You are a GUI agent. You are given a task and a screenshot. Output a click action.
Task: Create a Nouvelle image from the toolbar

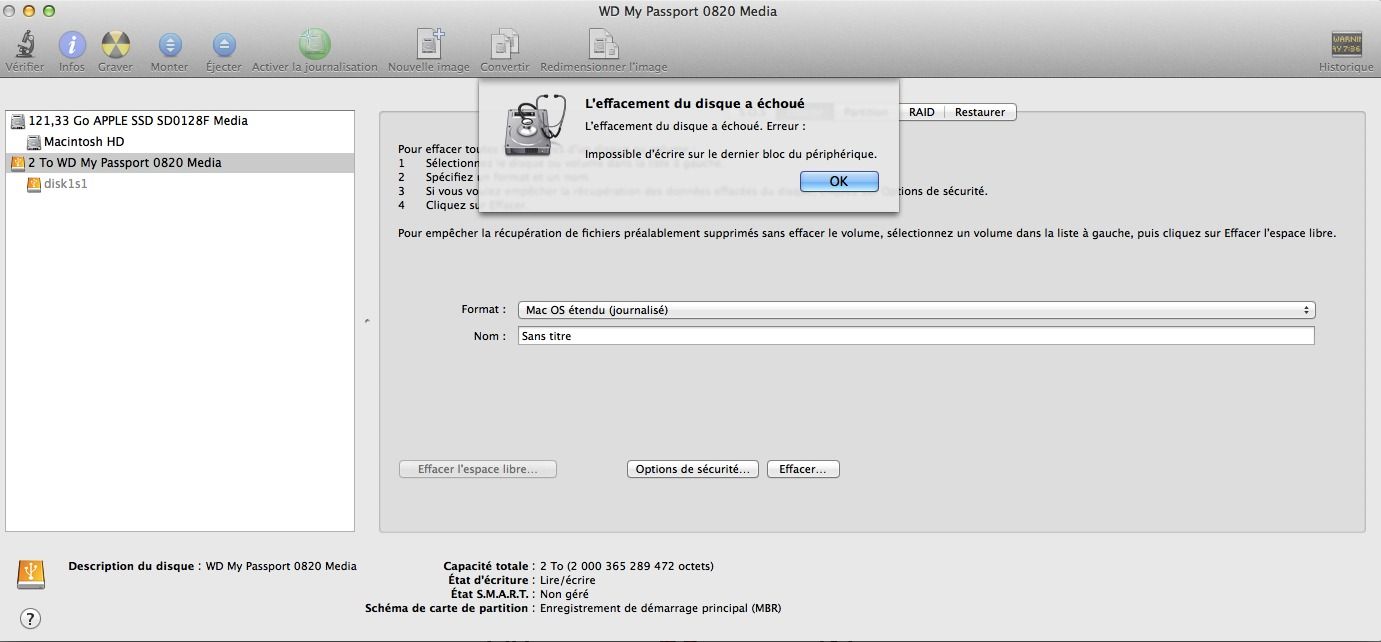coord(430,44)
